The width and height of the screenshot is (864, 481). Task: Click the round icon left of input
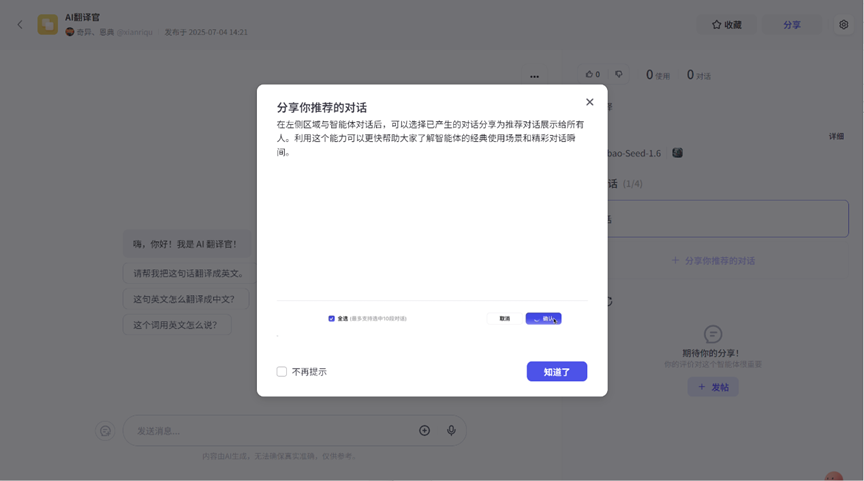tap(105, 431)
